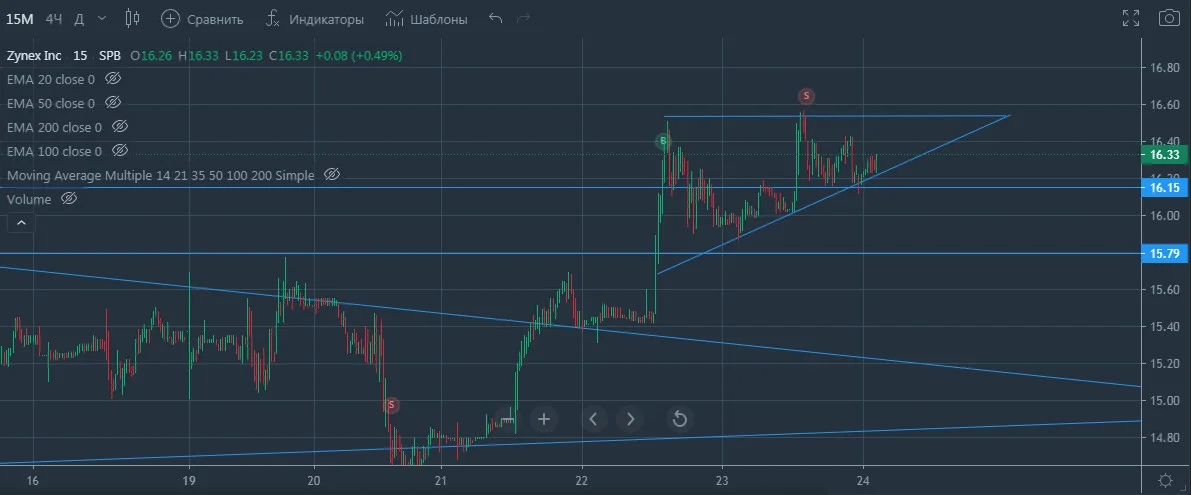Click the +0.08 (+0.49%) change value
1191x495 pixels.
click(x=359, y=55)
